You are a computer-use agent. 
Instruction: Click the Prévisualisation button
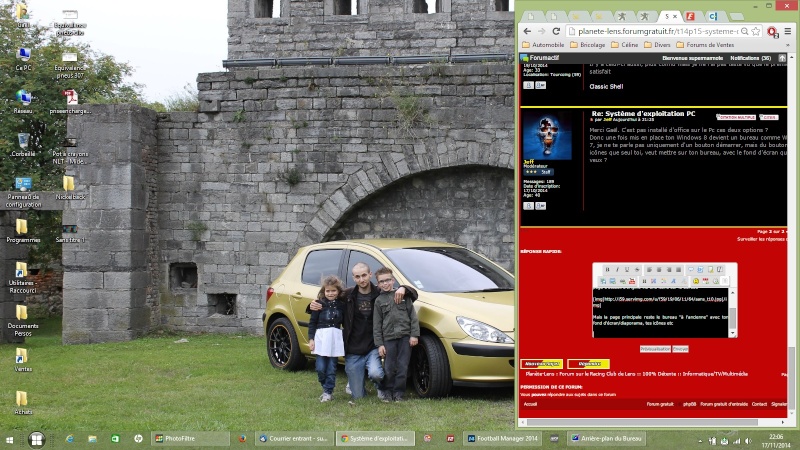[x=655, y=349]
